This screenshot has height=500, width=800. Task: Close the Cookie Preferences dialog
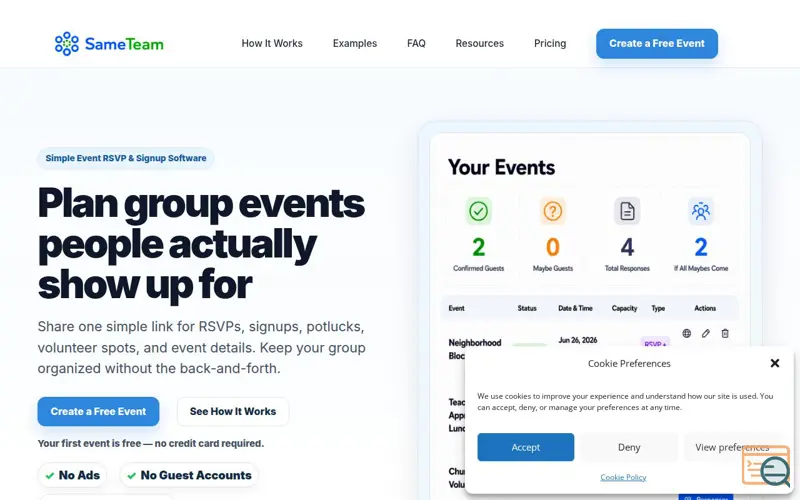[x=774, y=363]
